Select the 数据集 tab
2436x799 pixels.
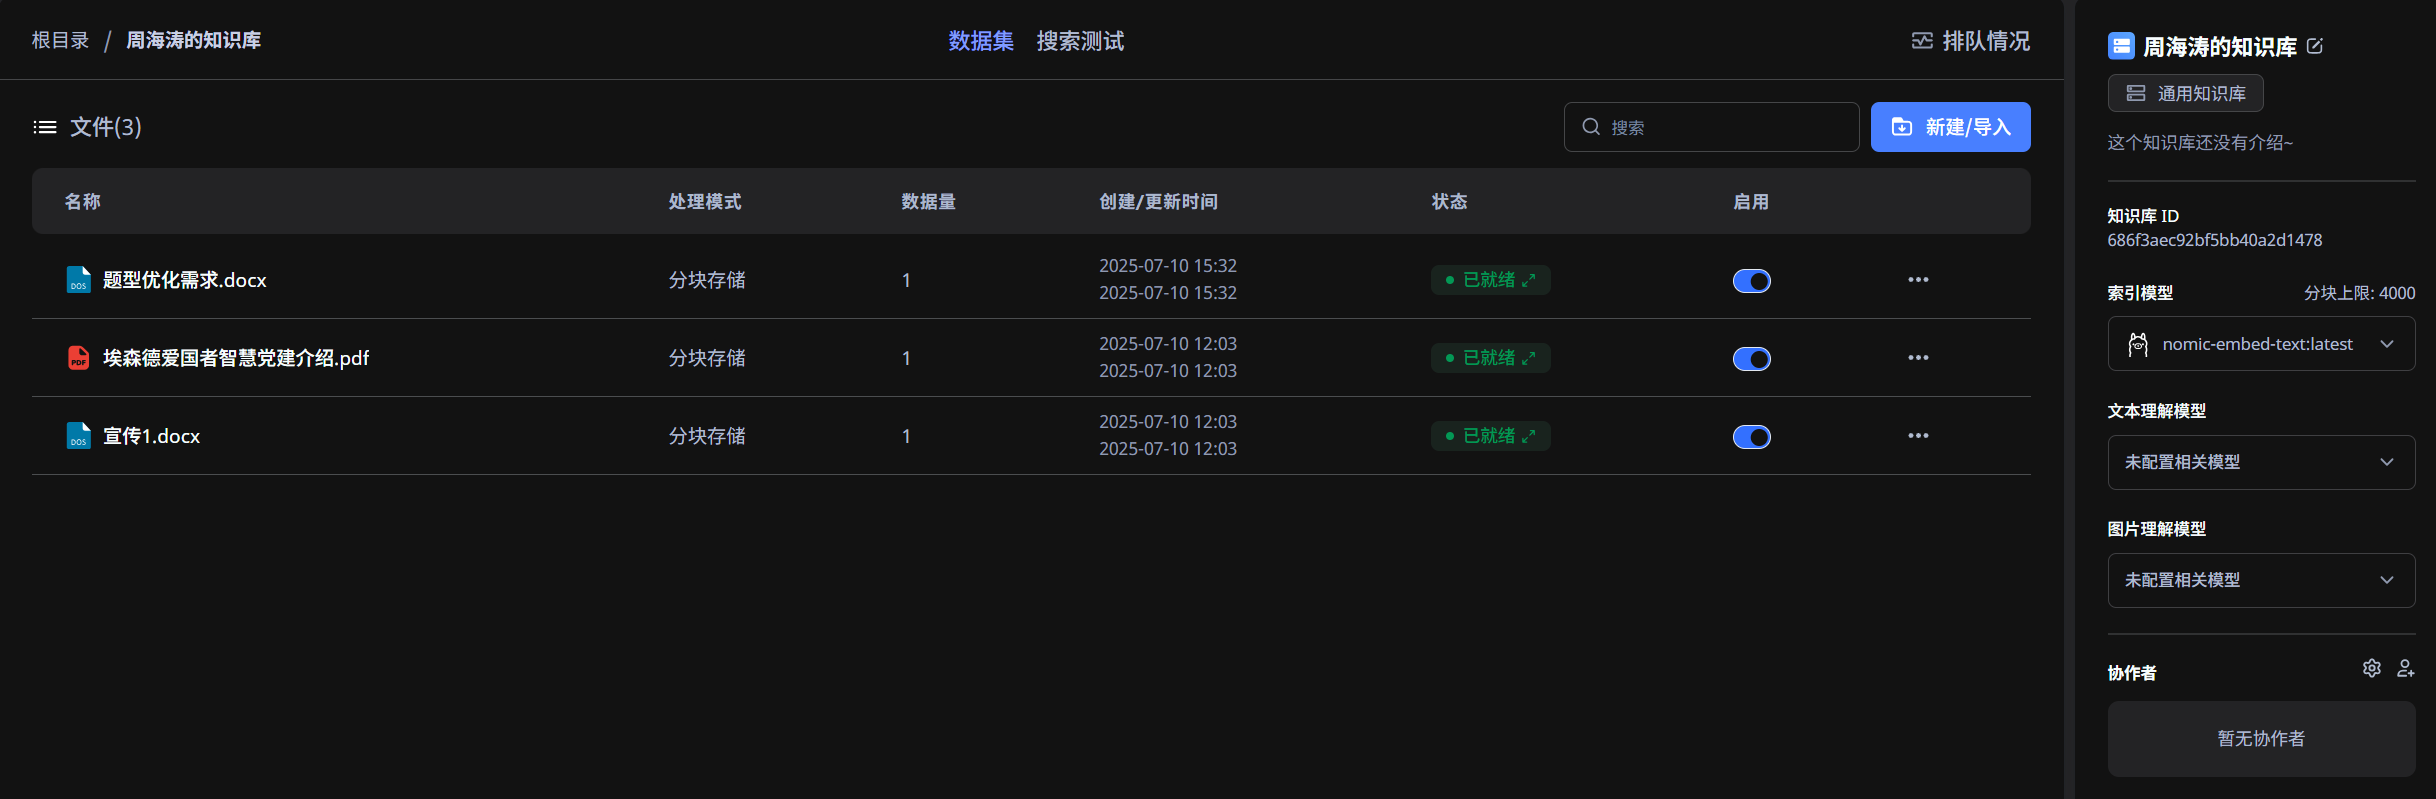pos(980,41)
